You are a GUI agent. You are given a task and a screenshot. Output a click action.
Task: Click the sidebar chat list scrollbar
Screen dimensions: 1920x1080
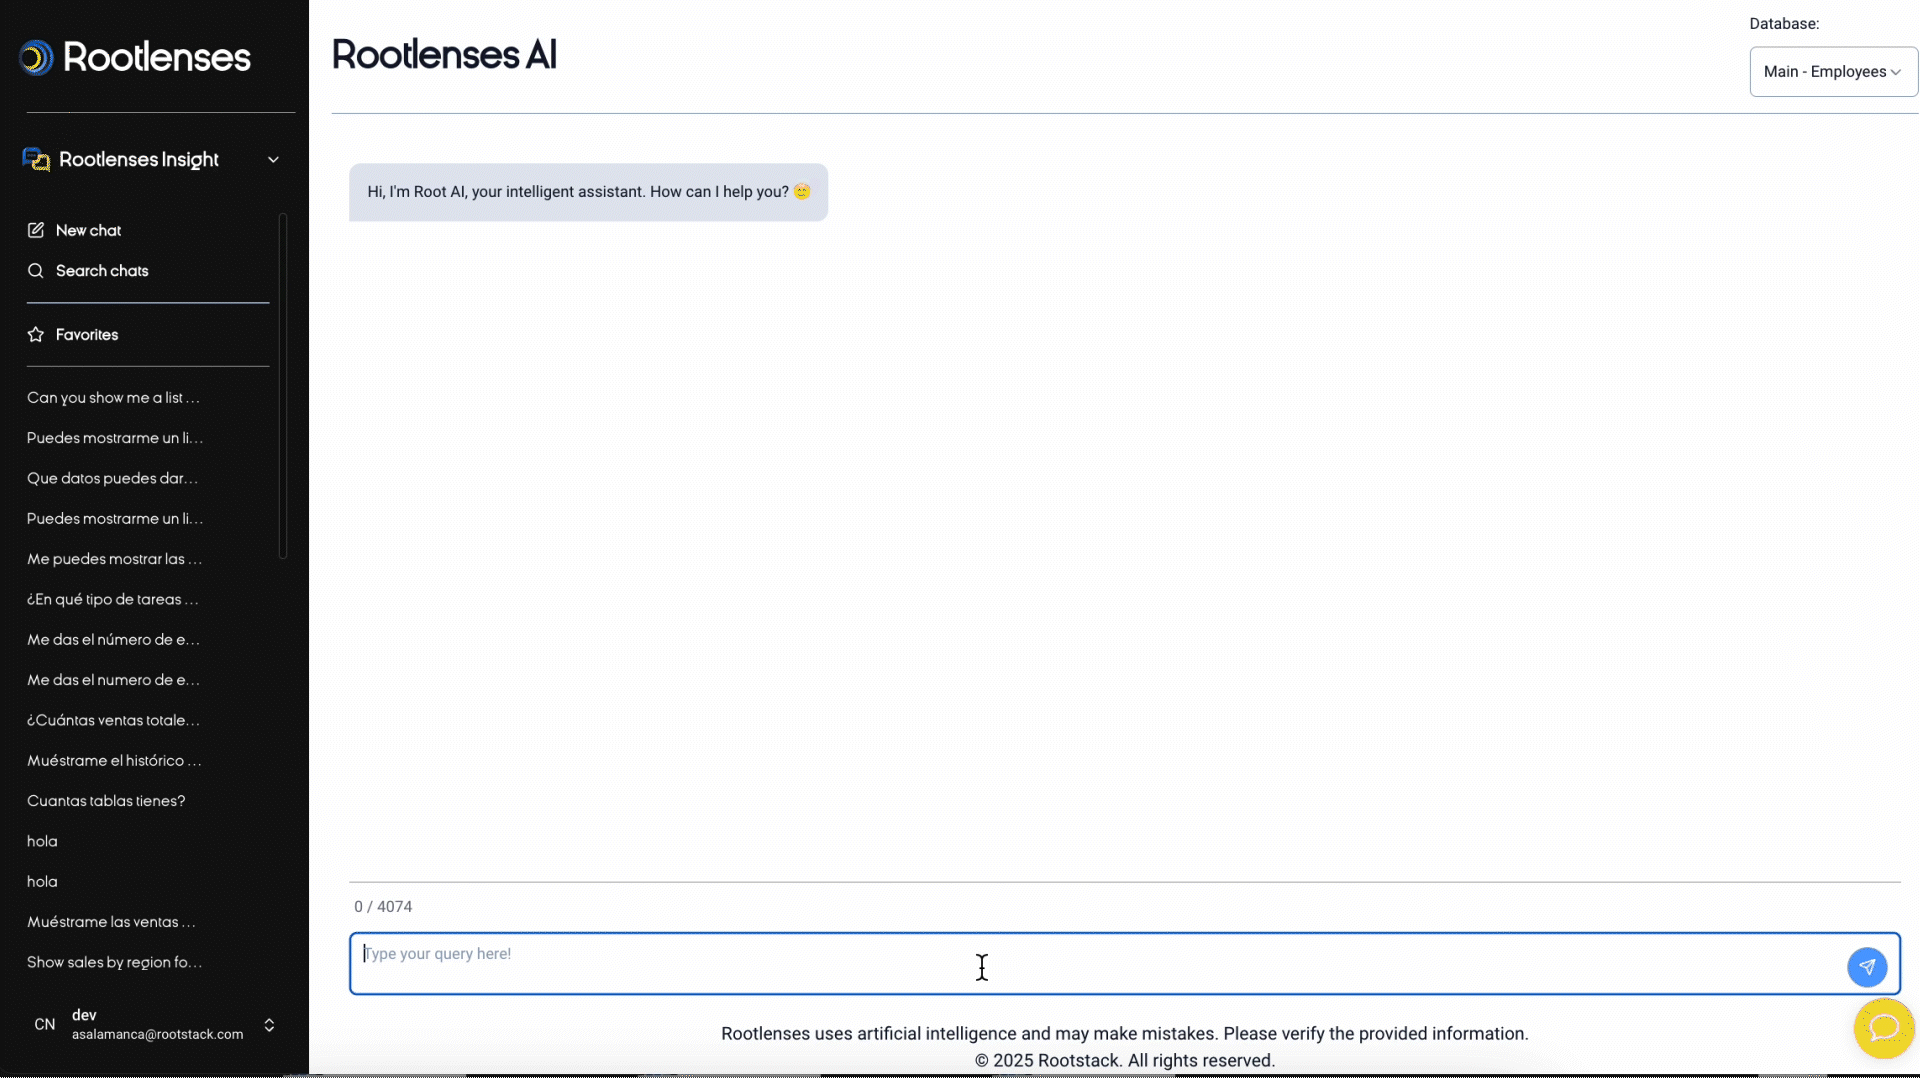coord(283,386)
